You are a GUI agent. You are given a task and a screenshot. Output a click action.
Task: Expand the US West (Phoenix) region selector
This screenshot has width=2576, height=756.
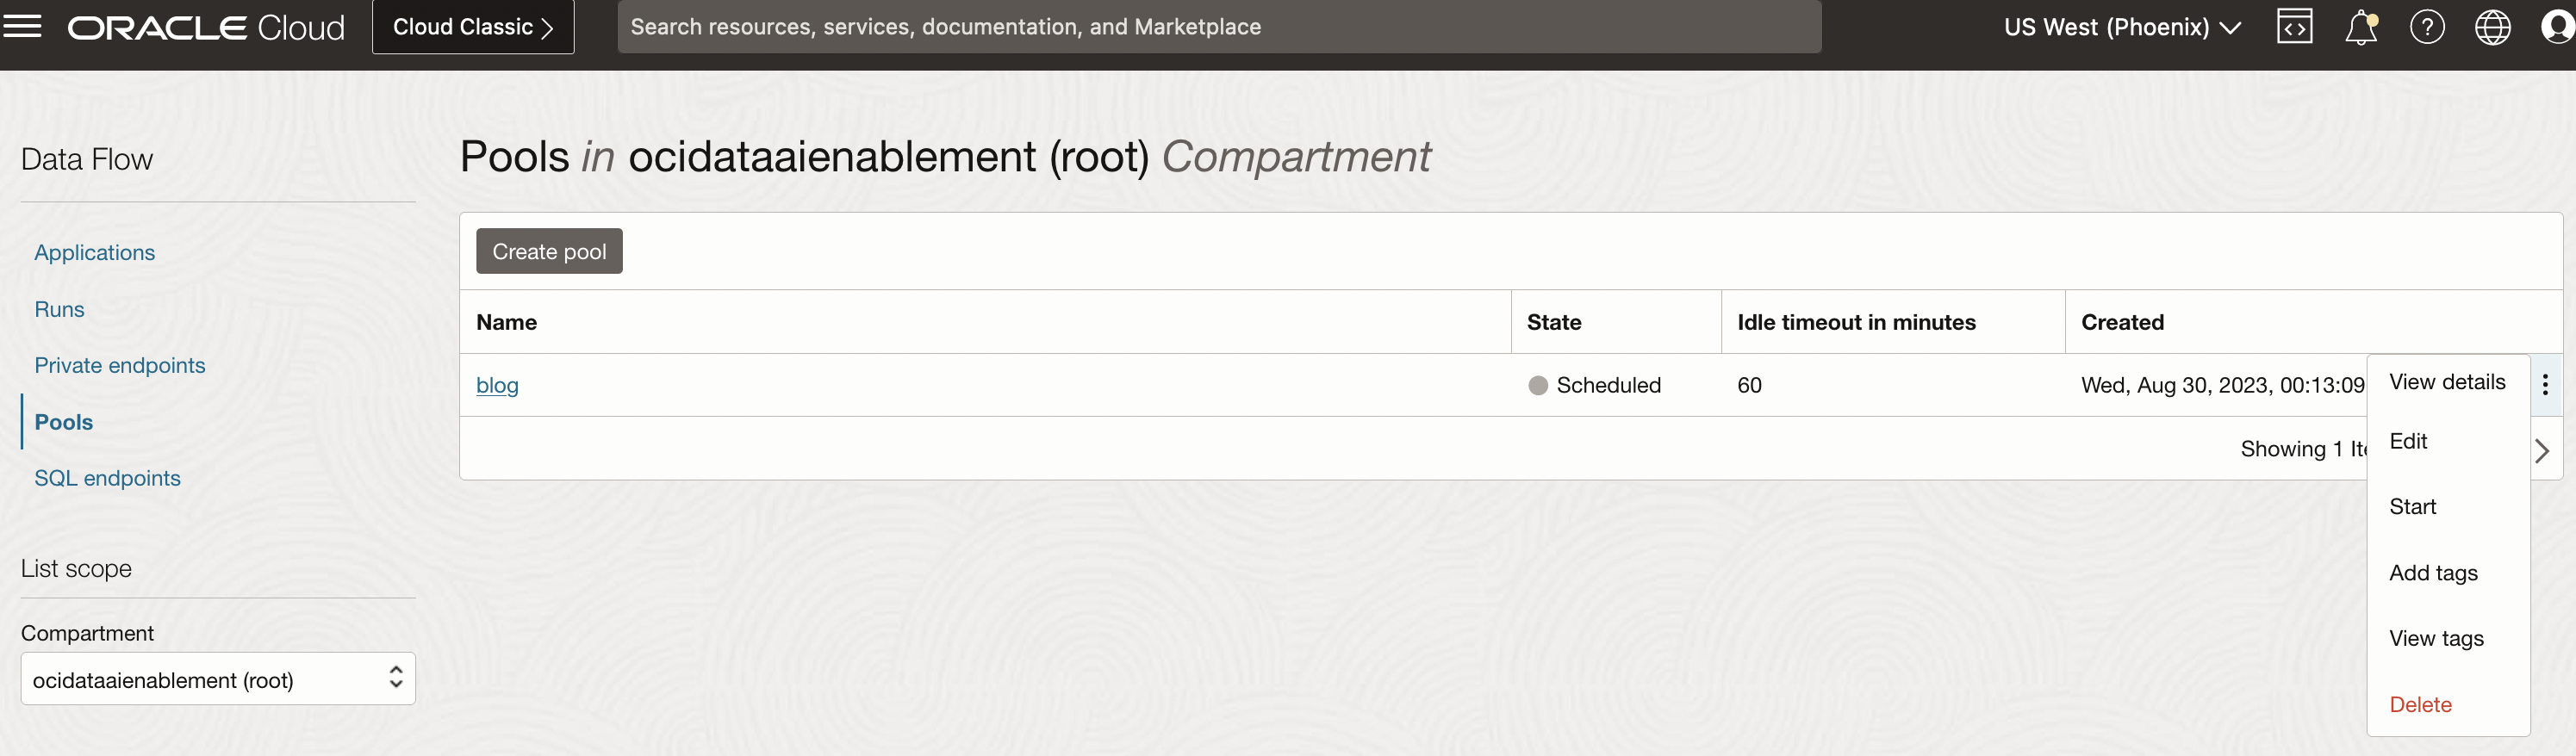(2122, 27)
